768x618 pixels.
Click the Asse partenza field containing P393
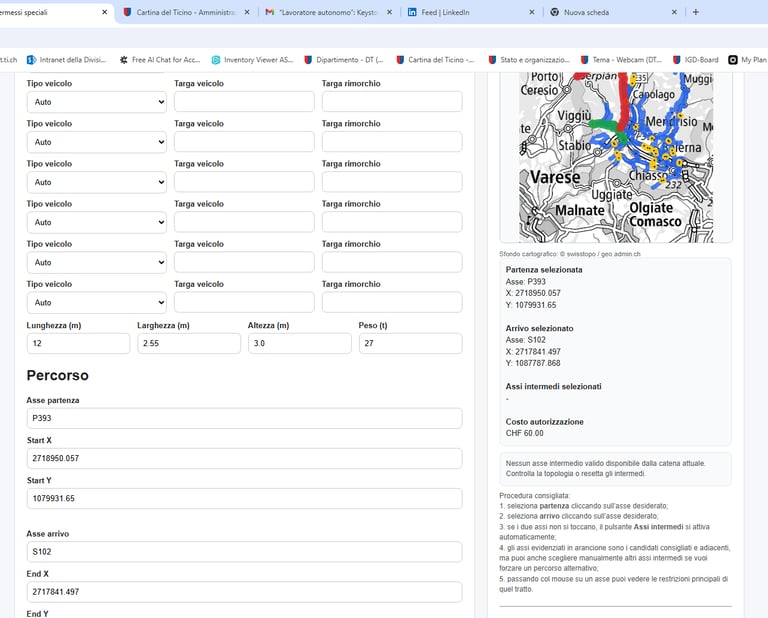tap(244, 418)
